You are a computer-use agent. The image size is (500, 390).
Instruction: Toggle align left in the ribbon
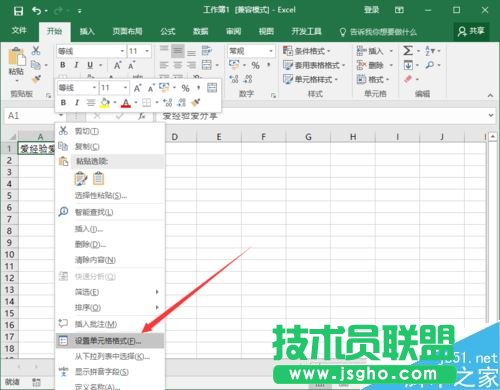point(164,65)
